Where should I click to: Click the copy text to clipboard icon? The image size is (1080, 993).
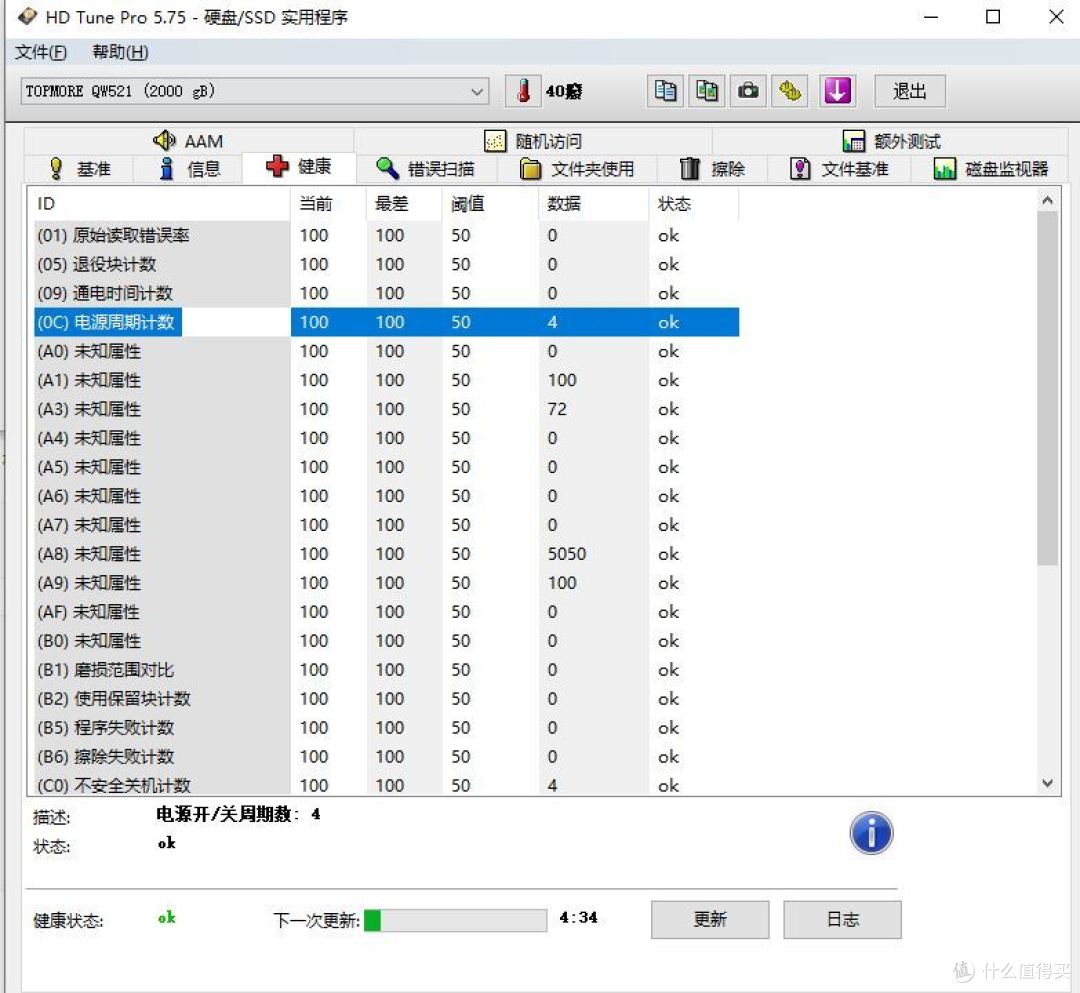(x=665, y=91)
